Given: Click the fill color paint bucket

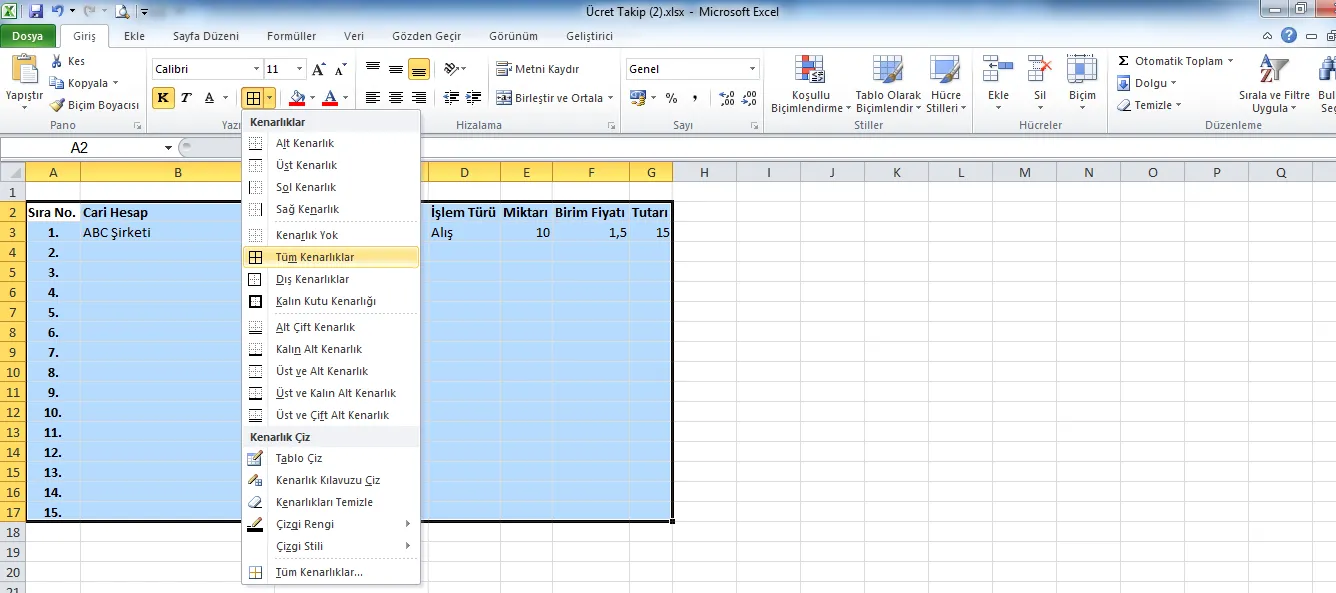Looking at the screenshot, I should point(296,98).
